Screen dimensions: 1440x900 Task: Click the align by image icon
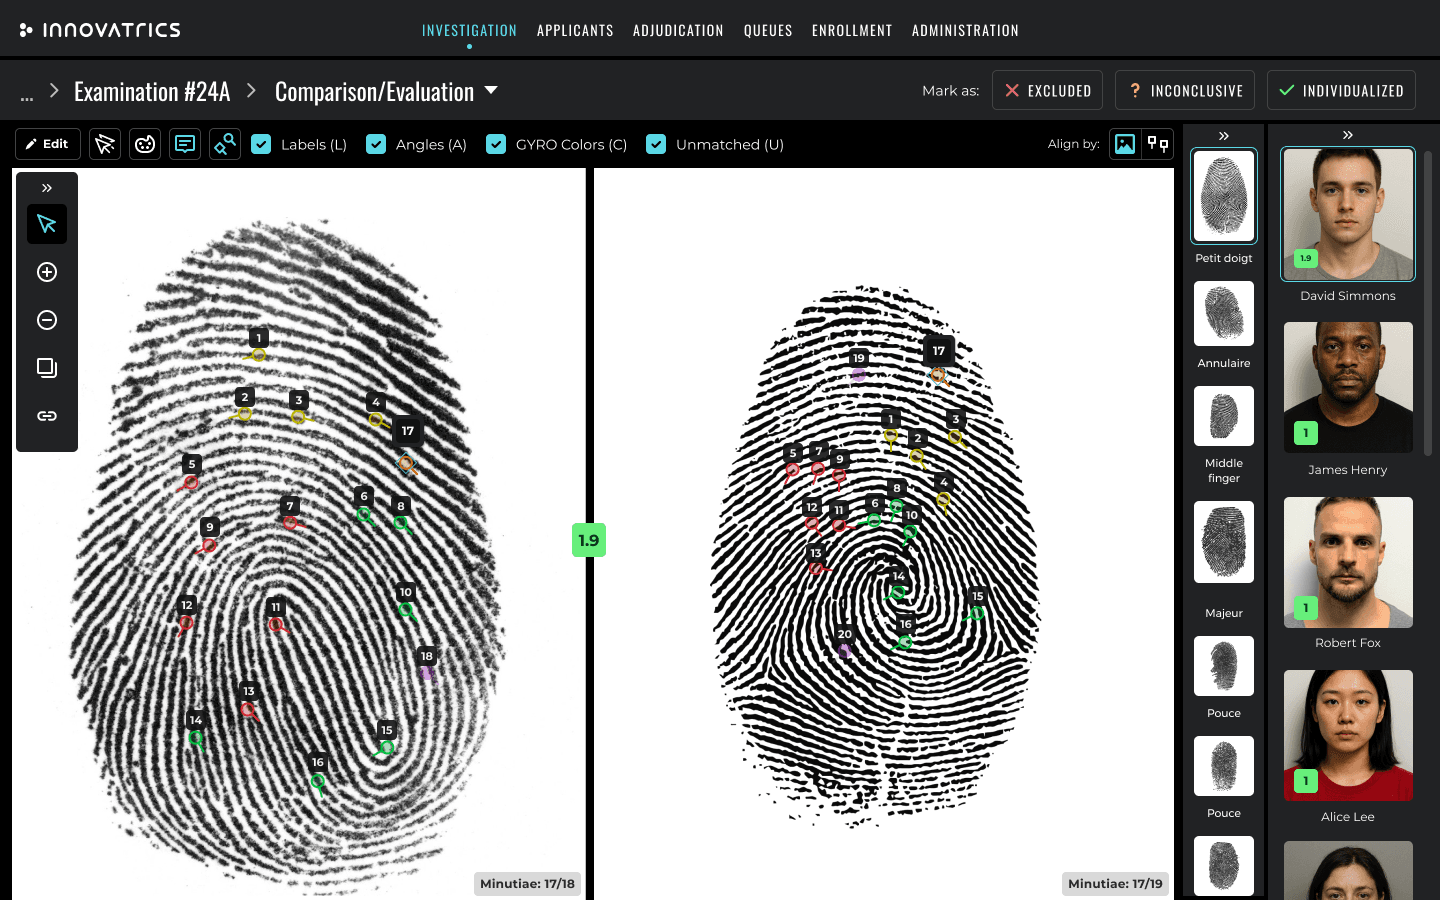click(x=1125, y=143)
